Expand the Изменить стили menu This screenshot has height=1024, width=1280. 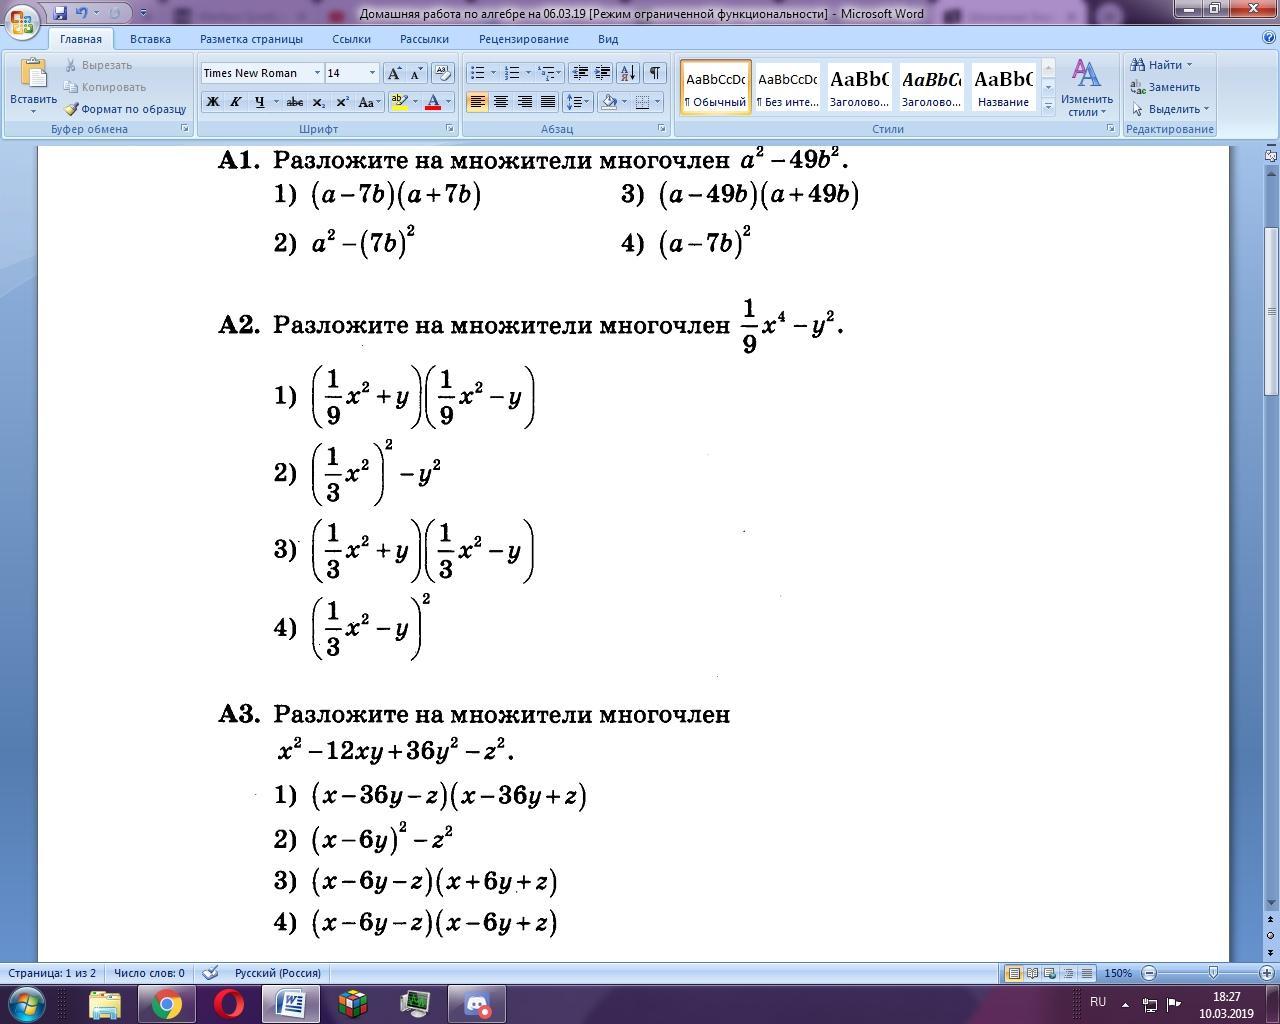tap(1087, 87)
